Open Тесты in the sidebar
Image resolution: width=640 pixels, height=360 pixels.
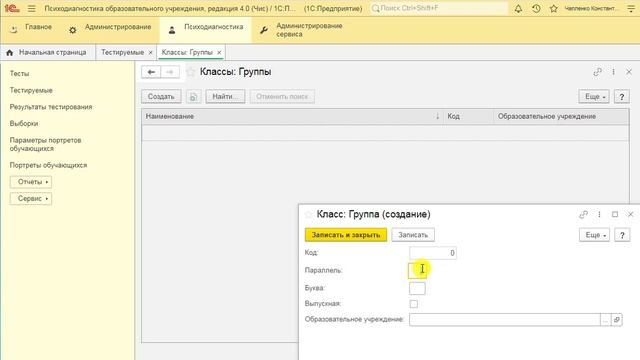[x=19, y=73]
